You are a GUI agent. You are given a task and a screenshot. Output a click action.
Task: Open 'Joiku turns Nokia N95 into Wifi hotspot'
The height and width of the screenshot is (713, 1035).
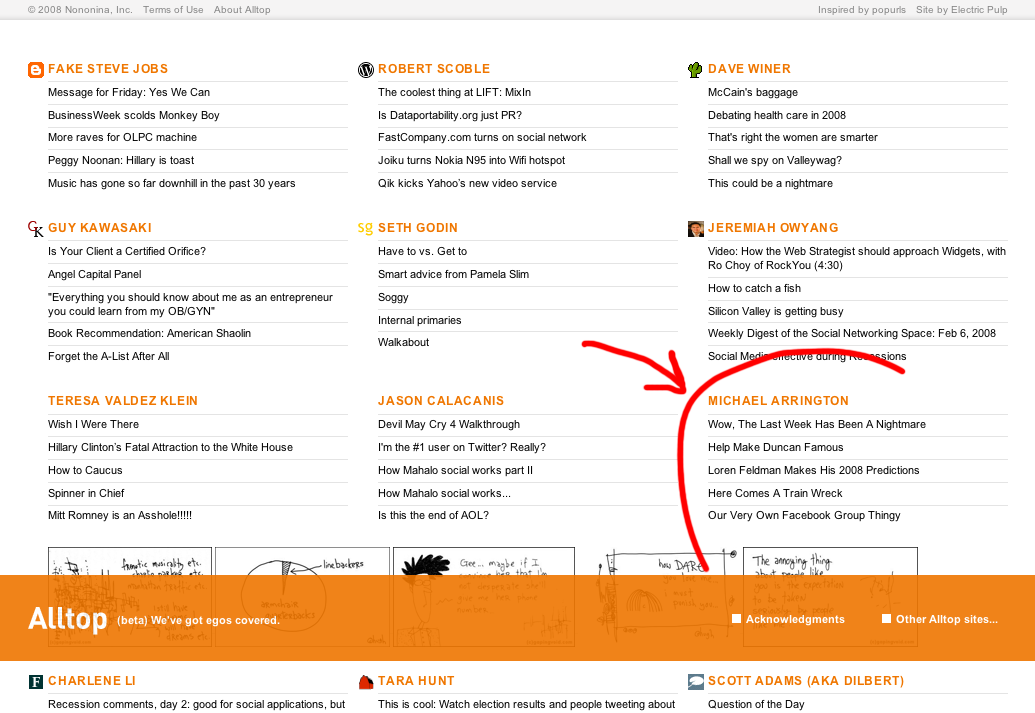471,160
